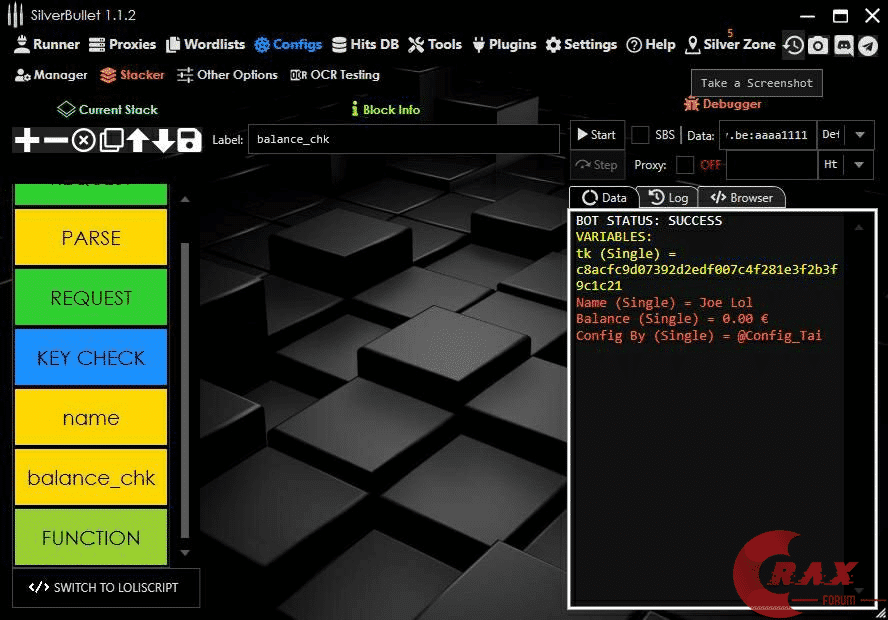The height and width of the screenshot is (620, 888).
Task: Open the Telegram icon in the top bar
Action: (867, 45)
